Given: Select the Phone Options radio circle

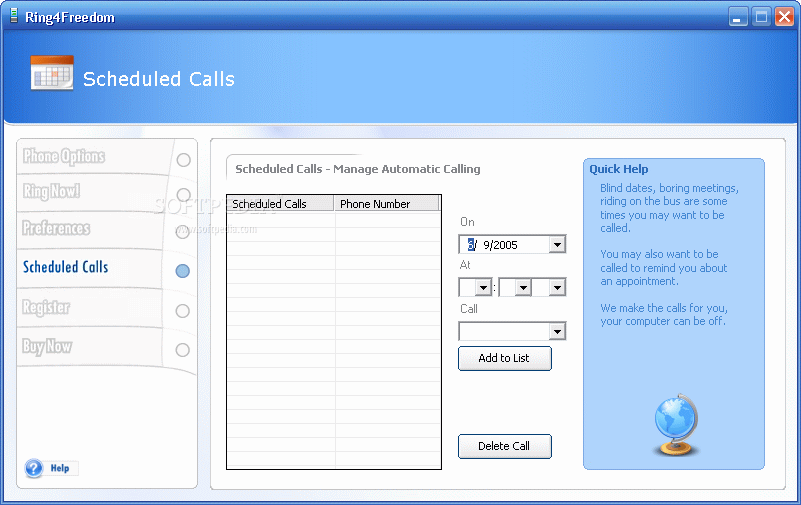Looking at the screenshot, I should coord(183,160).
